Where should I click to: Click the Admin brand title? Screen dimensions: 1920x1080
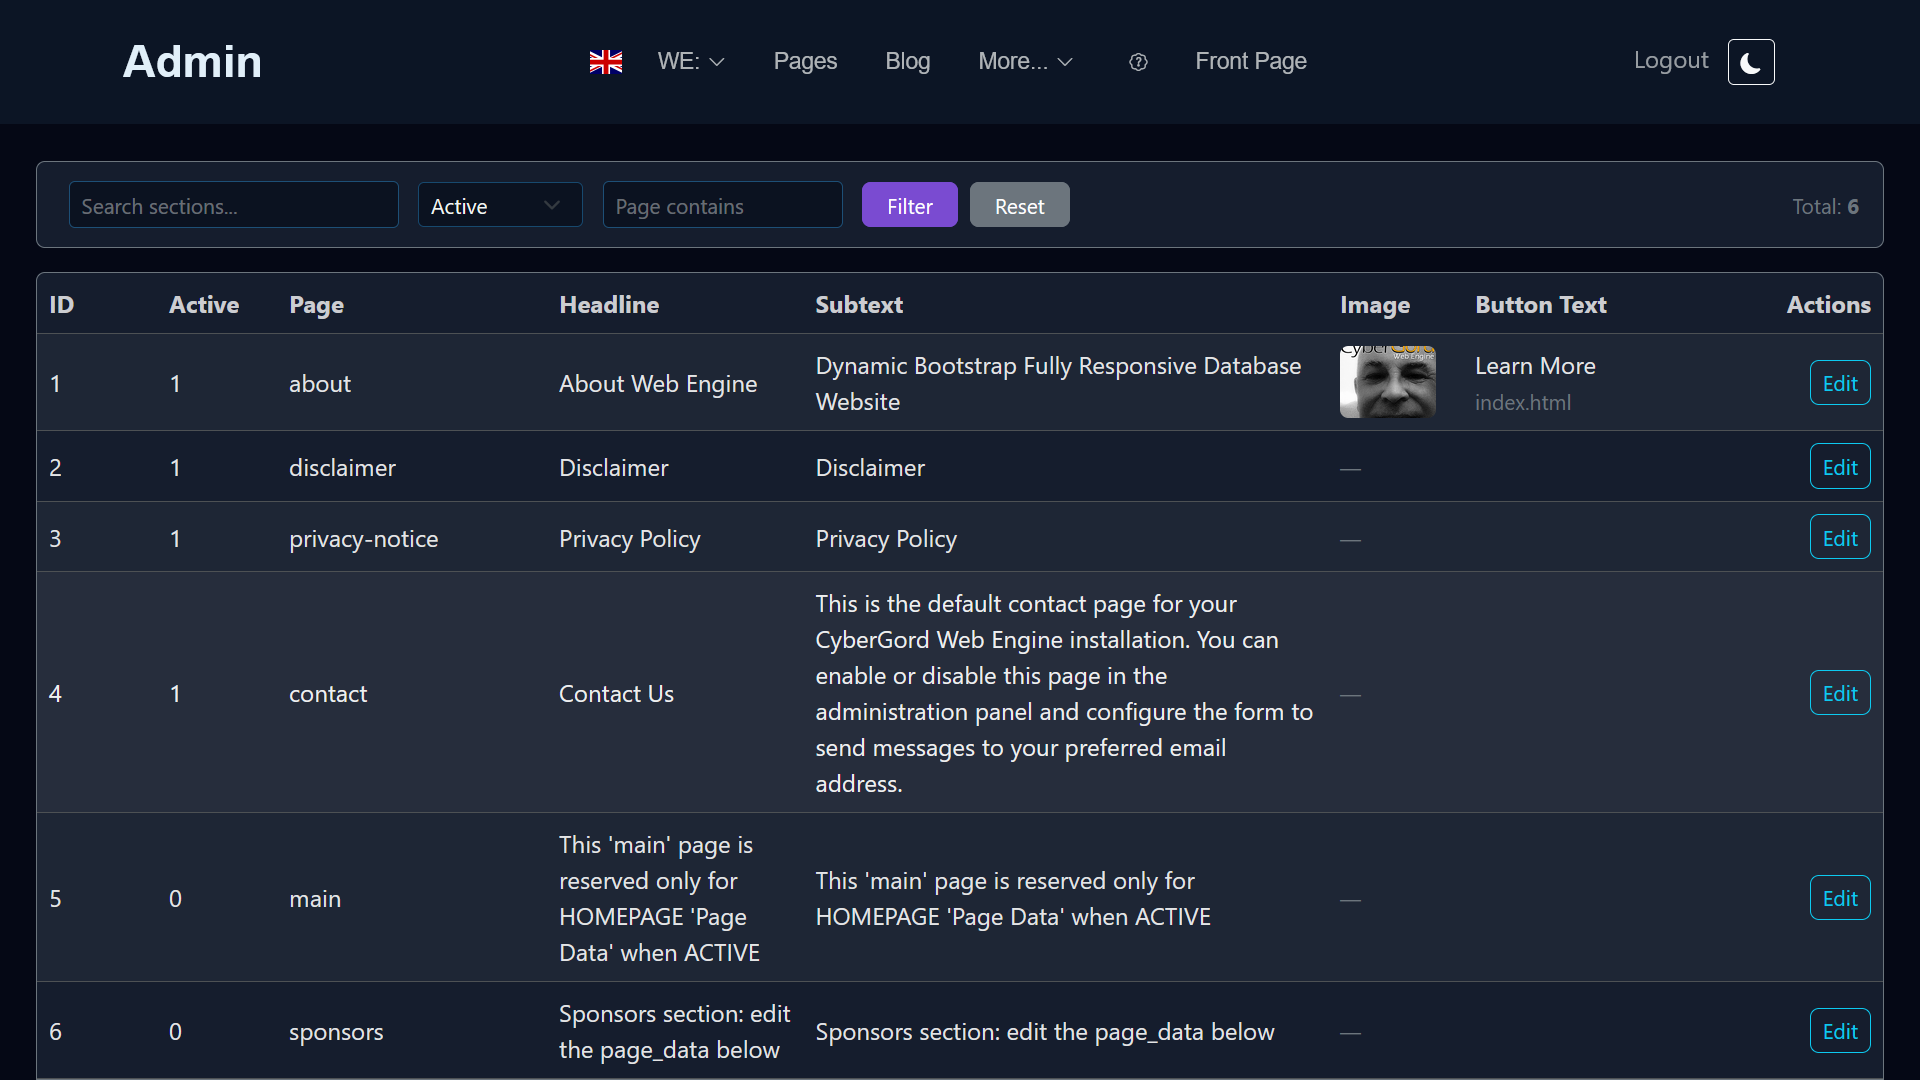(x=192, y=61)
